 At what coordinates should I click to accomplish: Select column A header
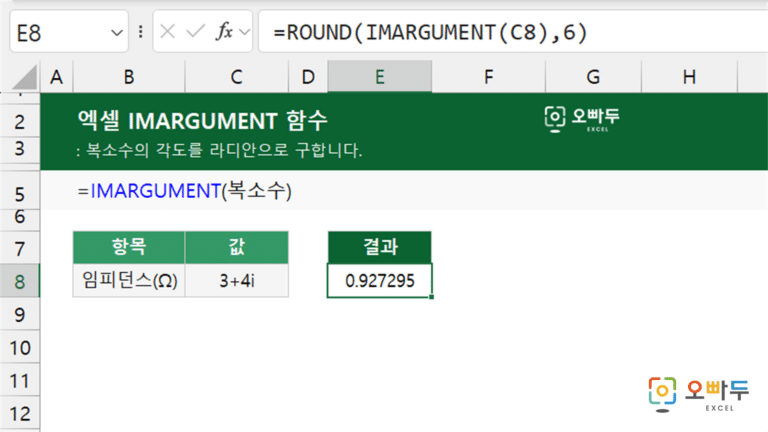coord(56,77)
